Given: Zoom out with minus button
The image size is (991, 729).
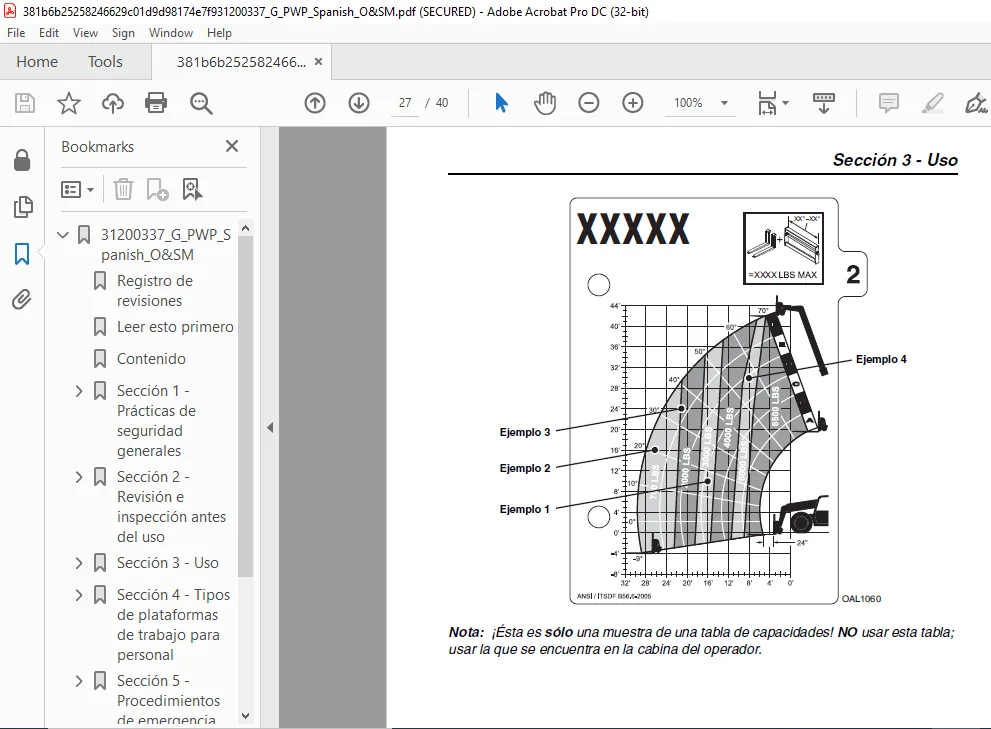Looking at the screenshot, I should 588,102.
